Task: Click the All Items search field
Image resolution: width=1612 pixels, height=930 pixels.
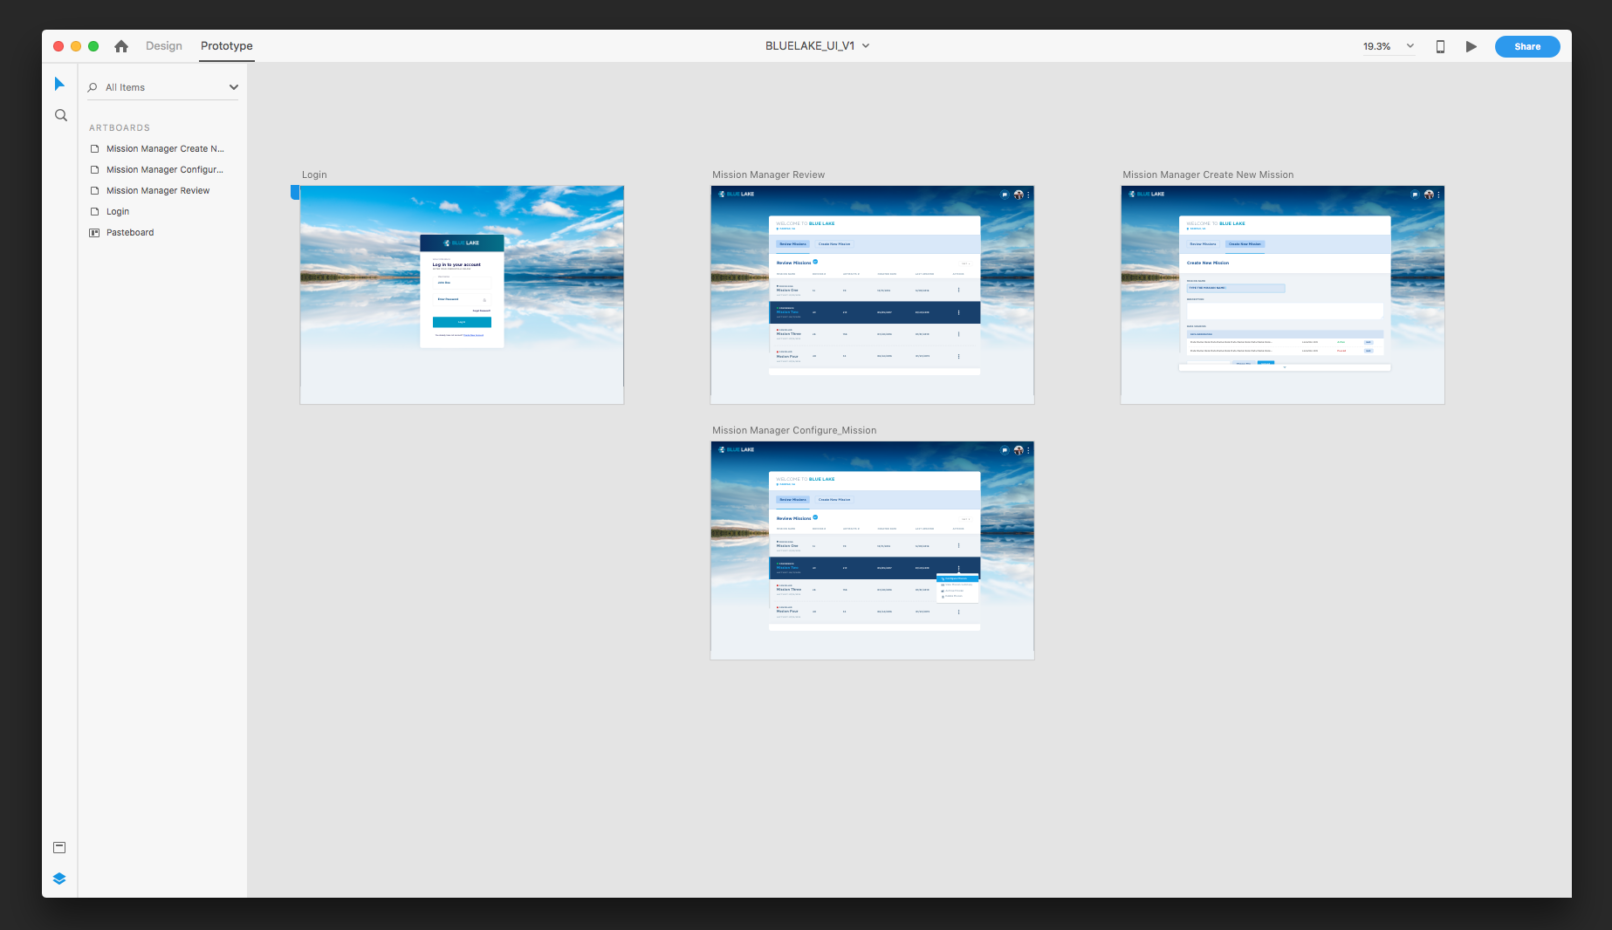Action: pyautogui.click(x=160, y=88)
